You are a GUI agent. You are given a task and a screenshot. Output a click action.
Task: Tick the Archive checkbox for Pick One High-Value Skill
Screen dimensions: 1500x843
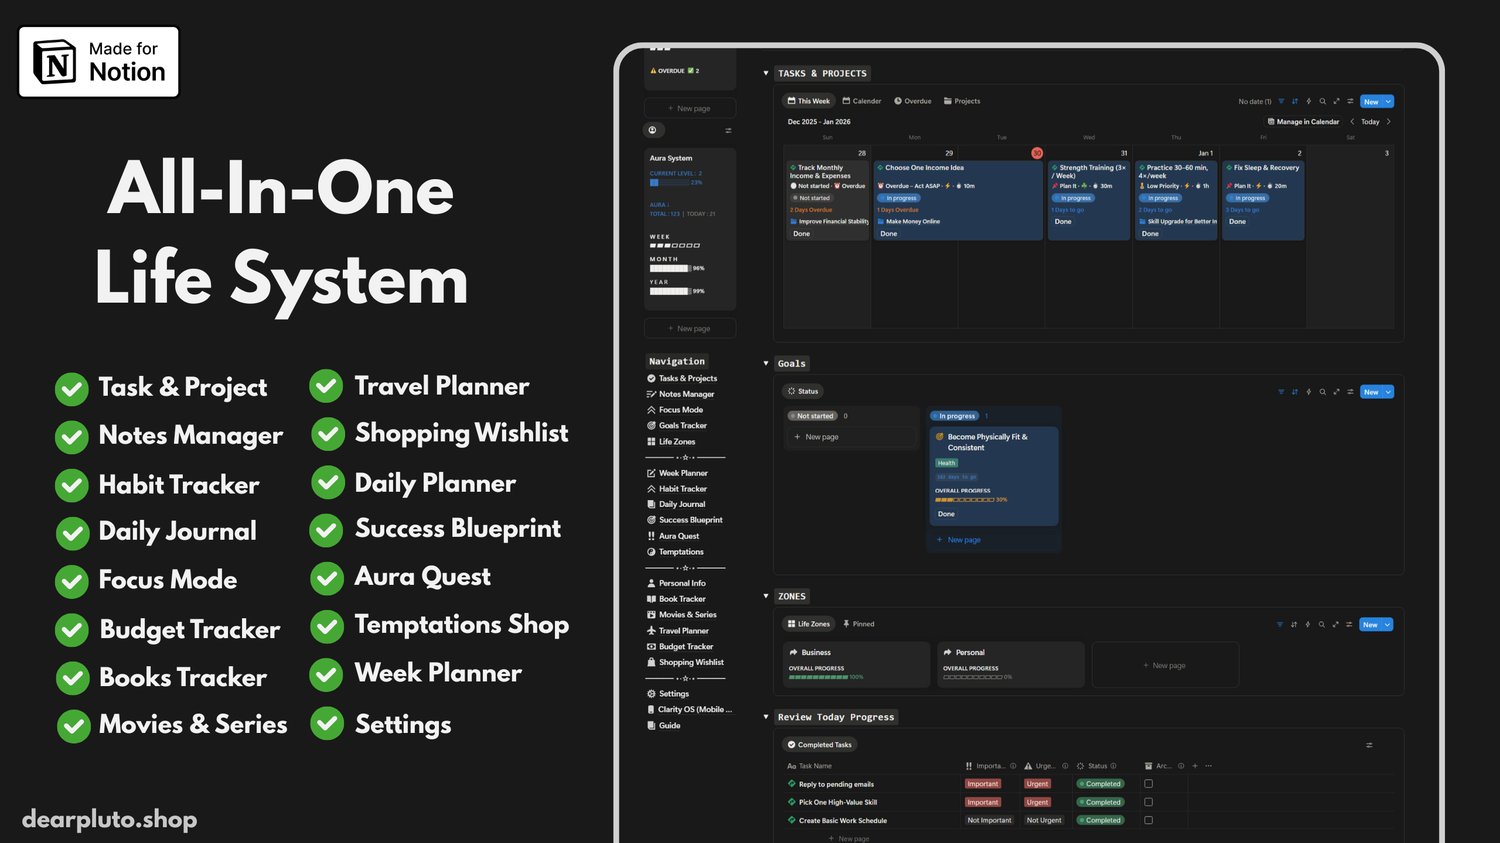coord(1148,802)
